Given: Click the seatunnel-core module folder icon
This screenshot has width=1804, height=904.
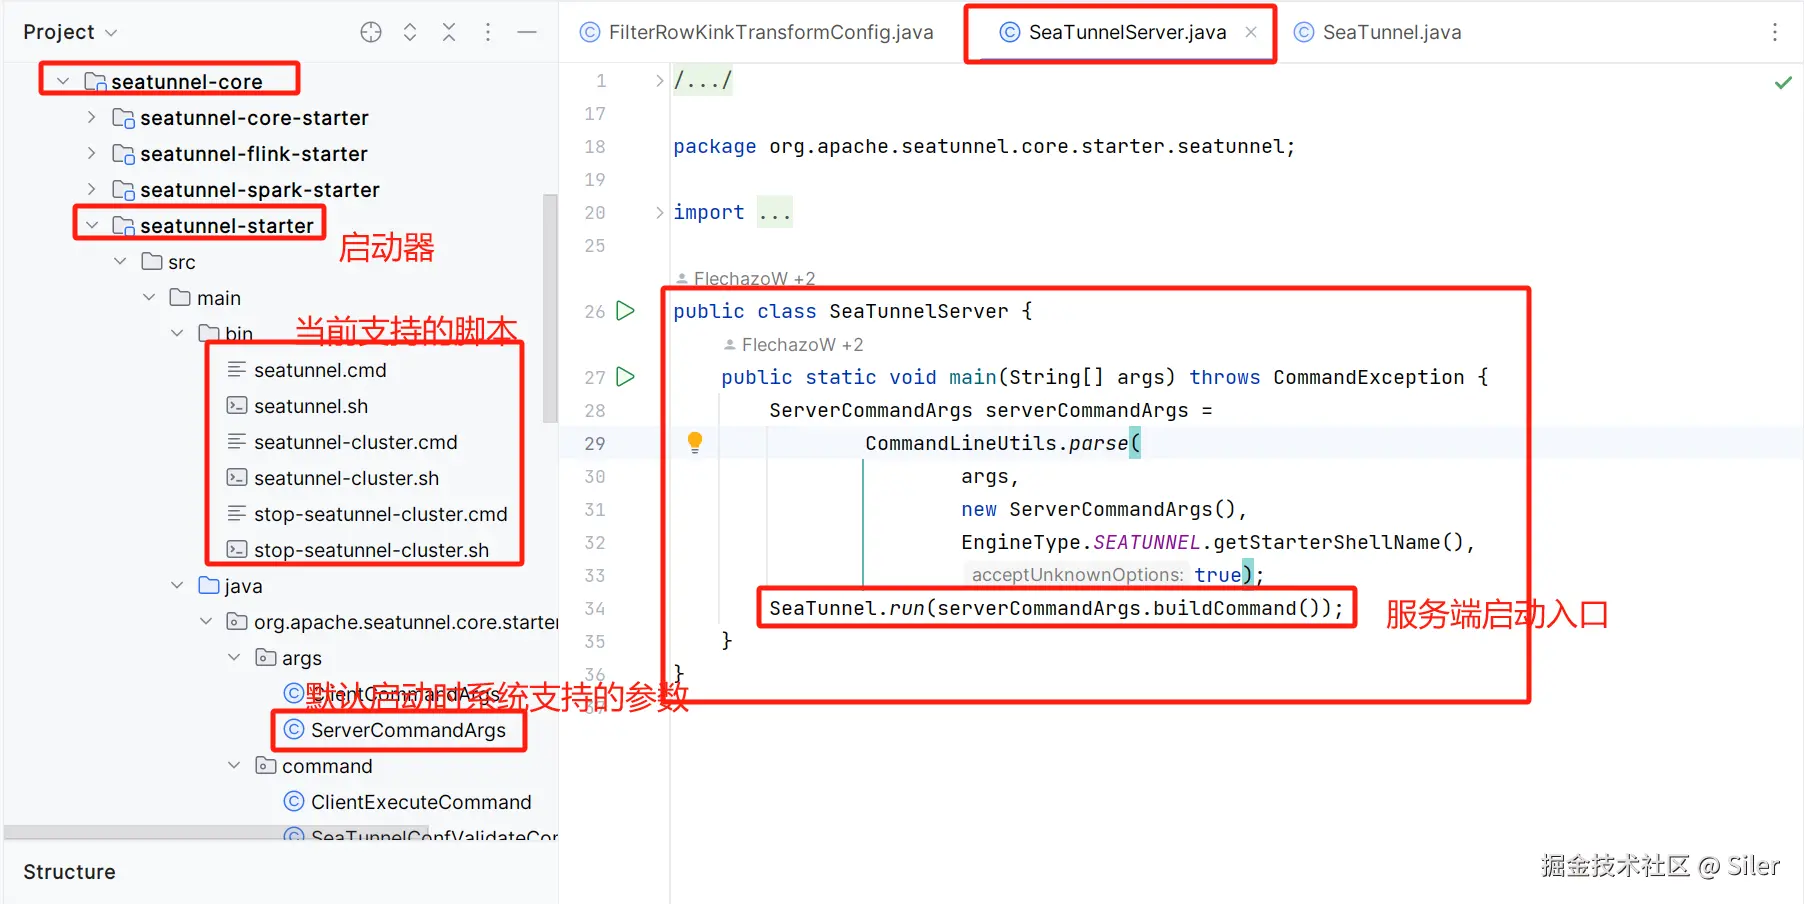Looking at the screenshot, I should [x=95, y=82].
